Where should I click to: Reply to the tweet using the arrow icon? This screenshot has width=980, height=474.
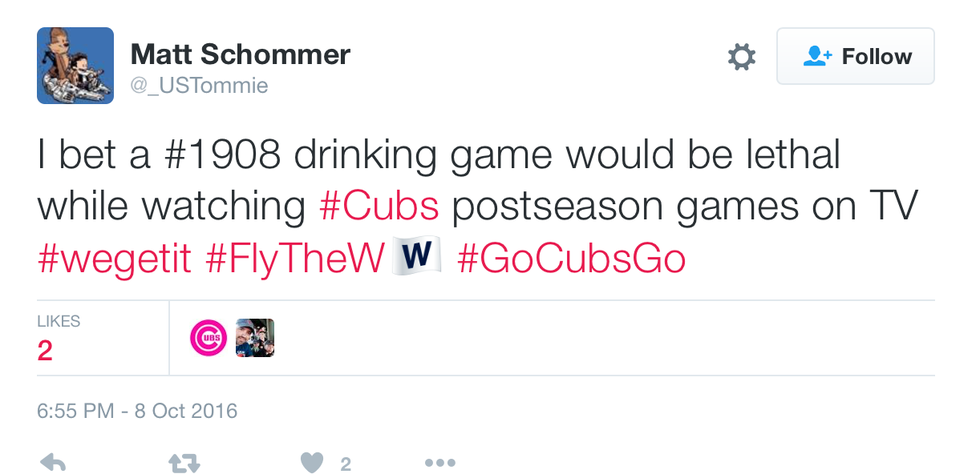[x=52, y=463]
